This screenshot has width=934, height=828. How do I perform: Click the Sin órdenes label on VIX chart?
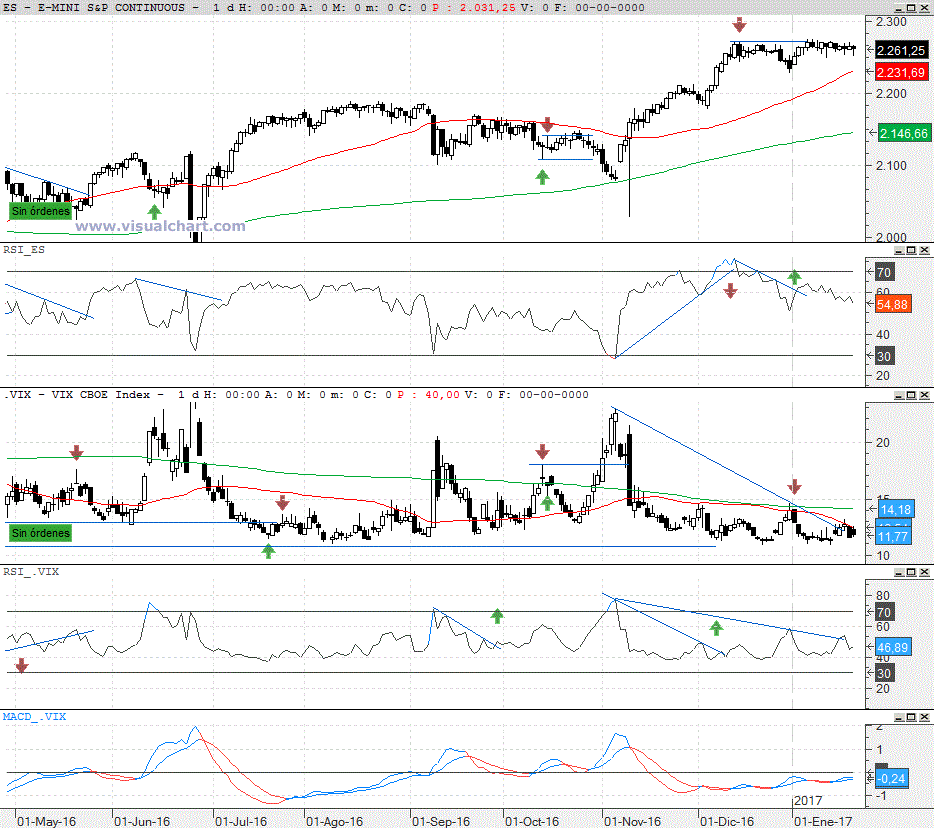[x=41, y=533]
